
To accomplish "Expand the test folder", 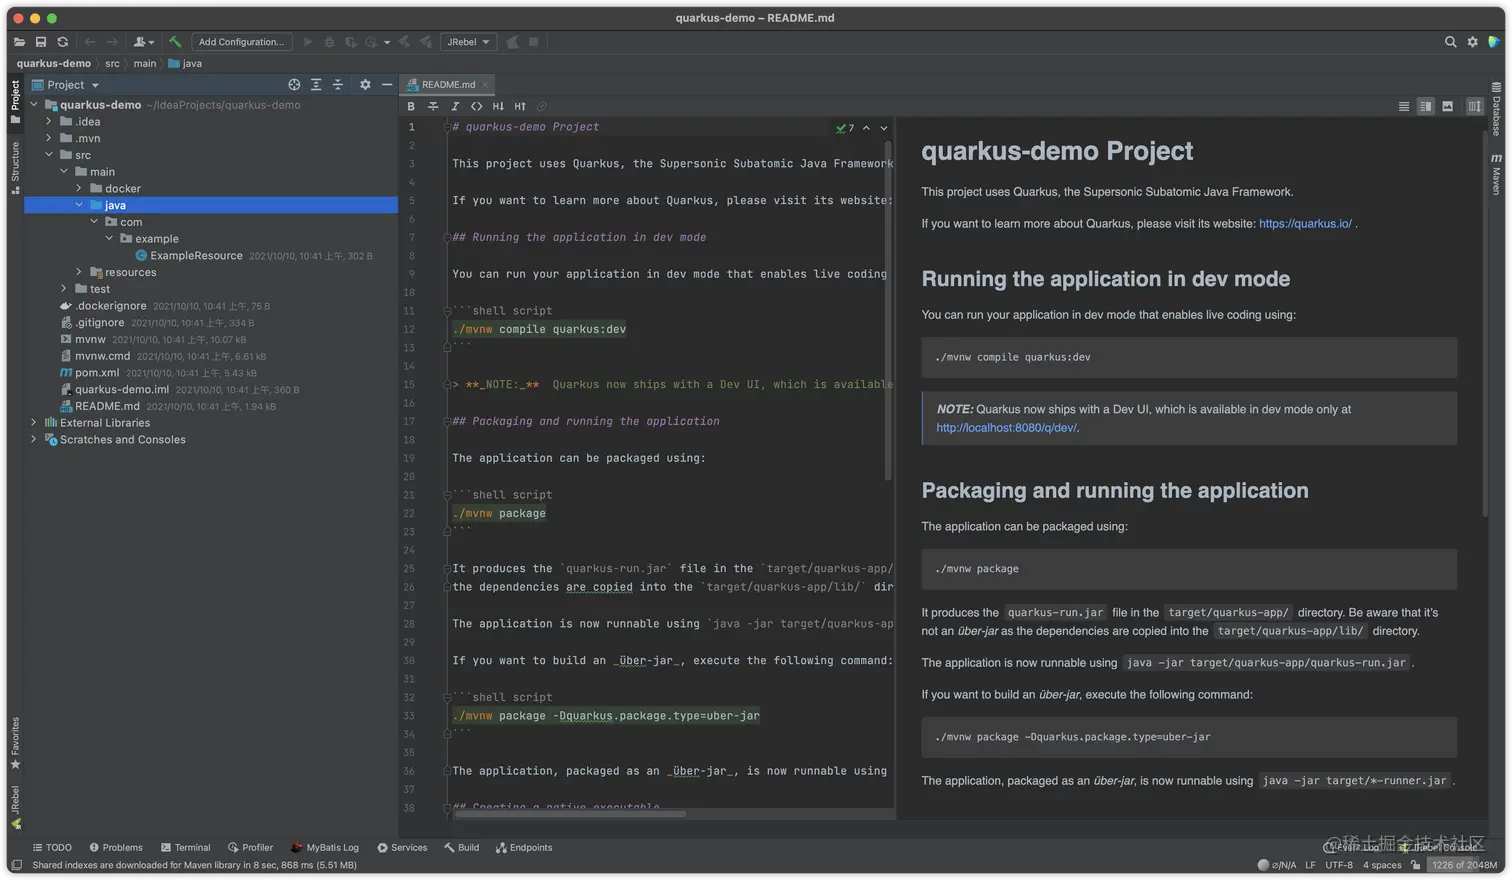I will click(64, 289).
